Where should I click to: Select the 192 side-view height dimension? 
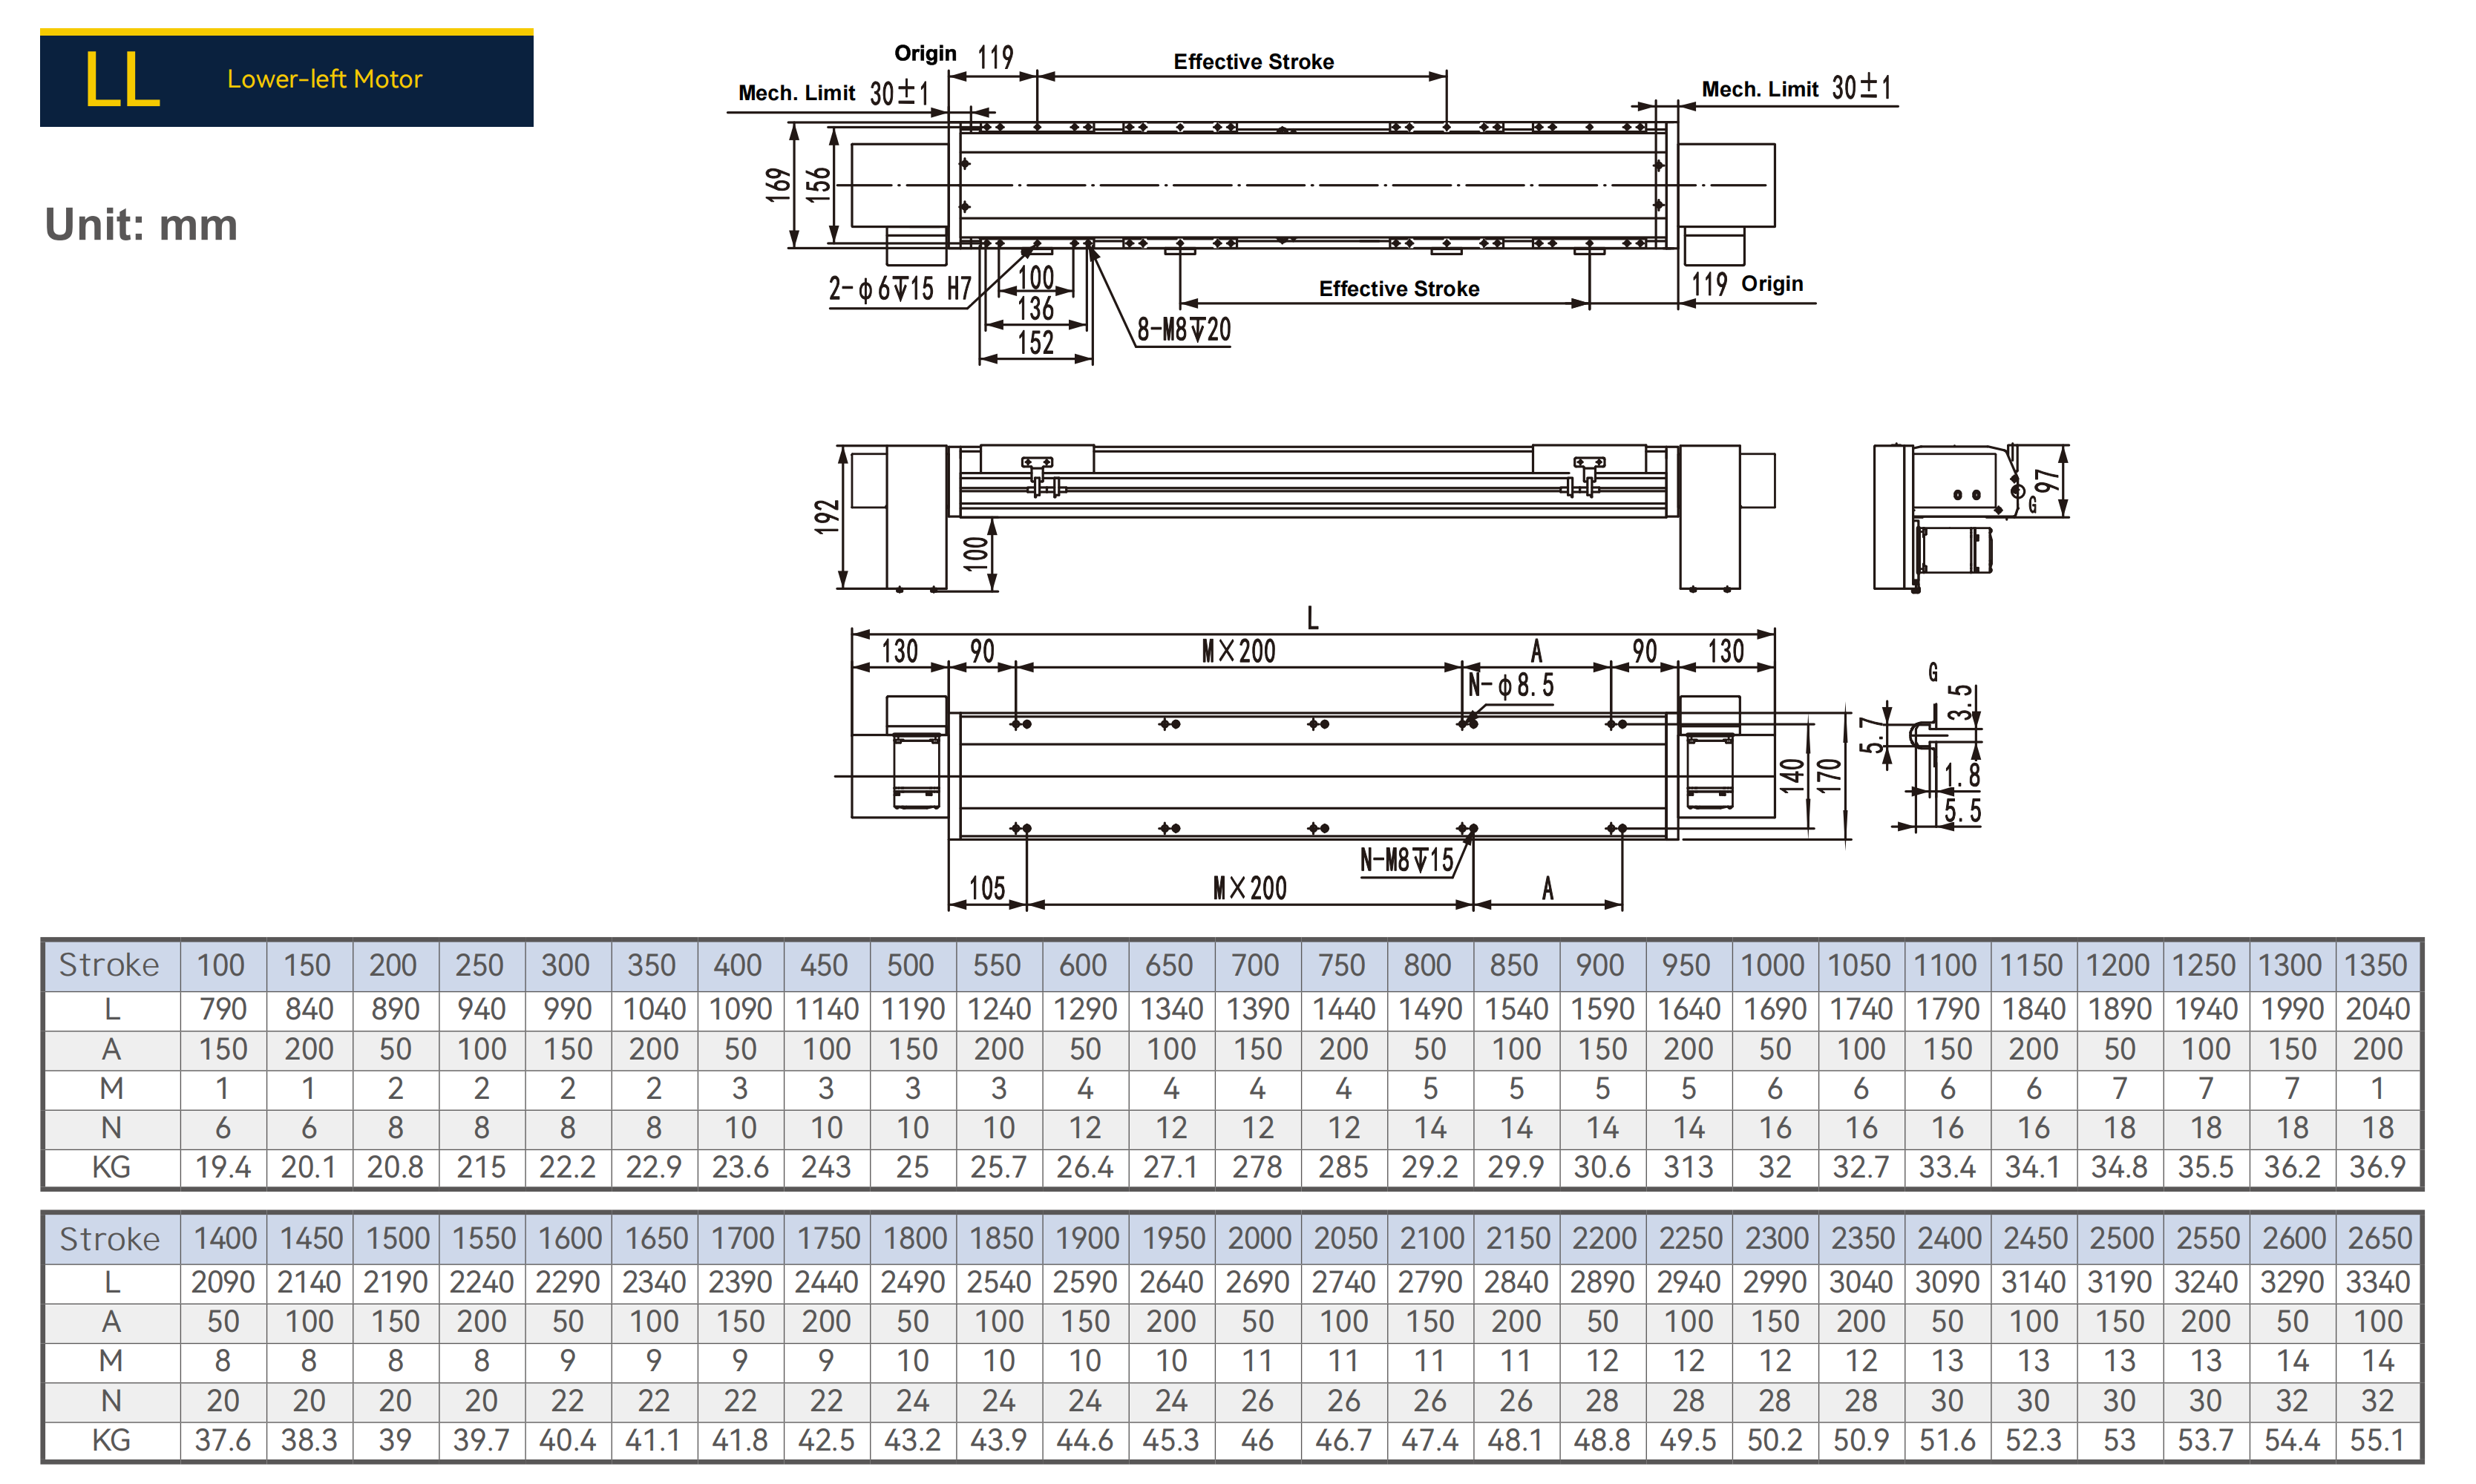827,517
